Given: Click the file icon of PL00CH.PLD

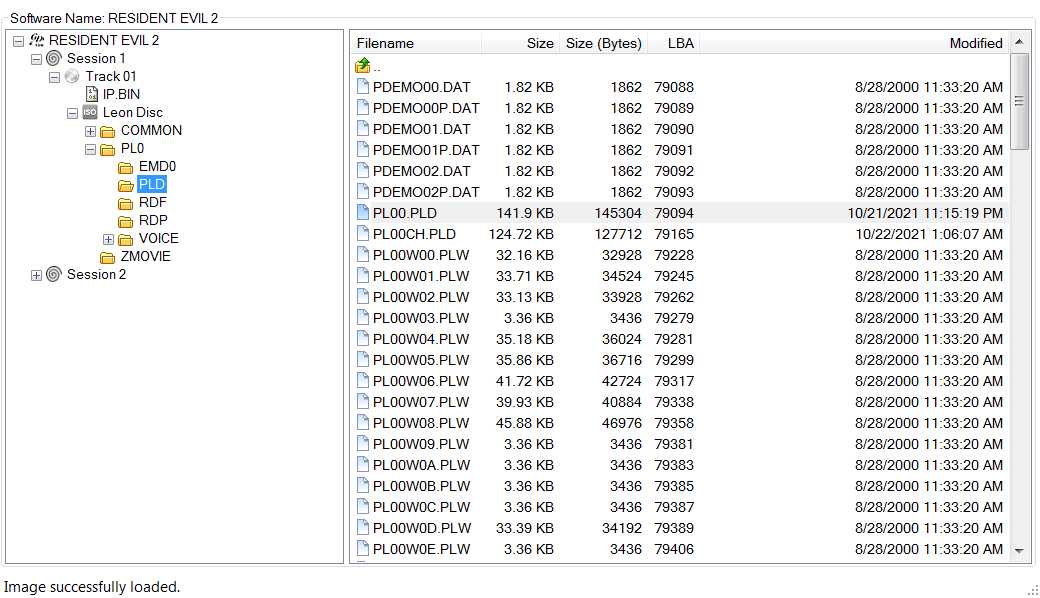Looking at the screenshot, I should coord(363,233).
